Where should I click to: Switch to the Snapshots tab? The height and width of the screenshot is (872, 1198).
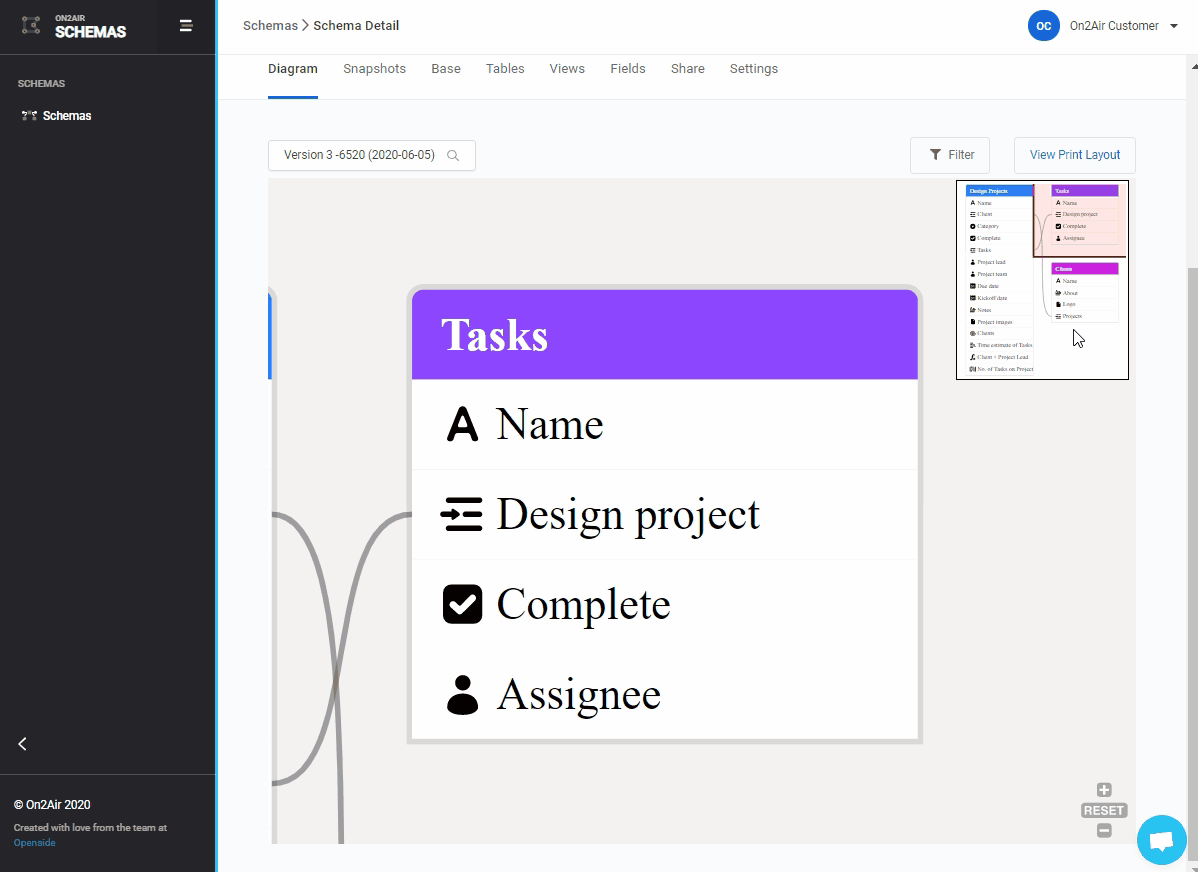tap(374, 69)
